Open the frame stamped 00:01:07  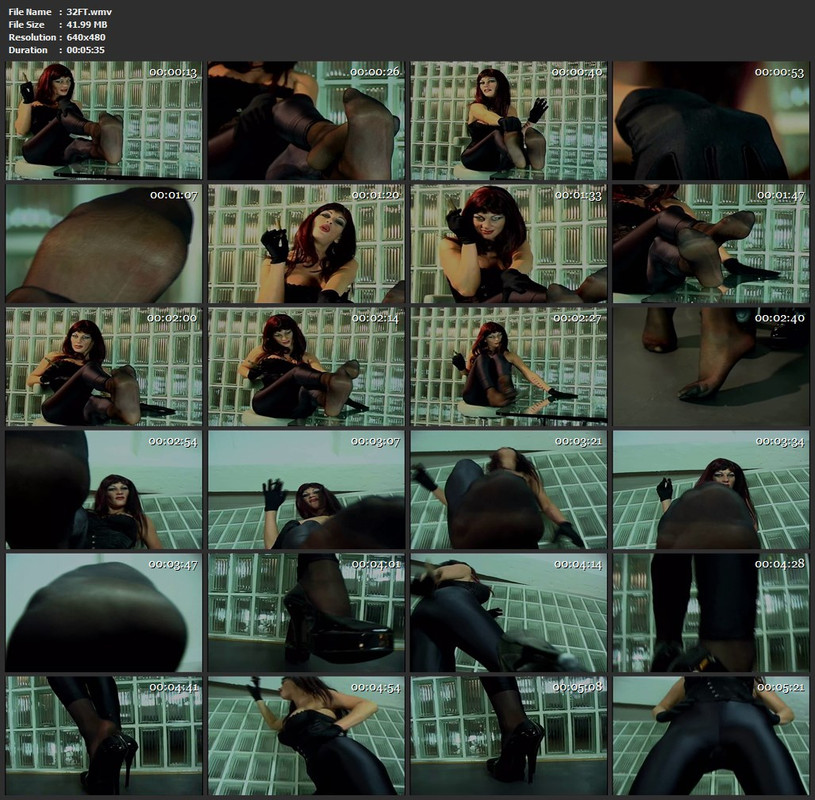104,244
